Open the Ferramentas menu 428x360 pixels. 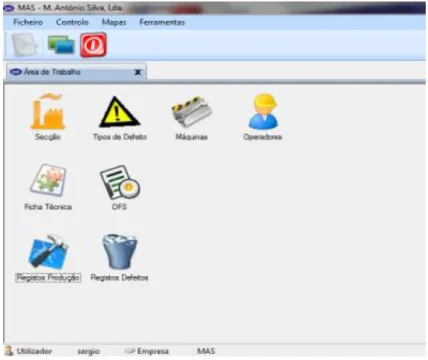tap(162, 22)
